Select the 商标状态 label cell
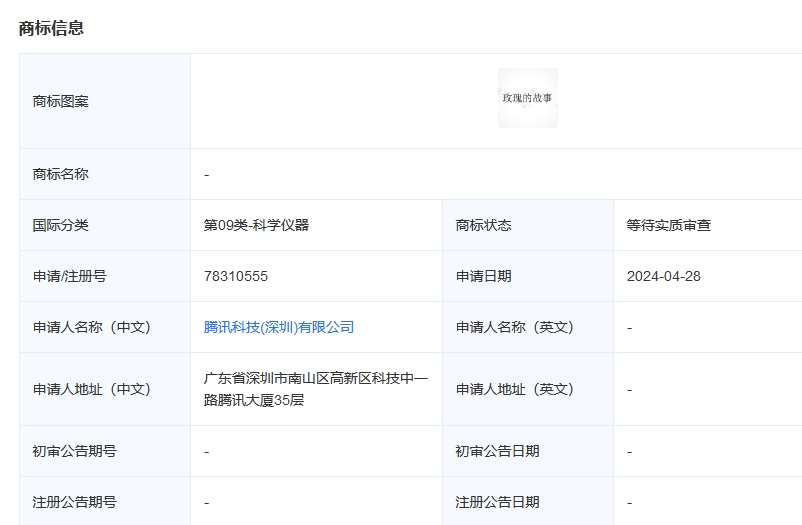The image size is (802, 525). tap(484, 225)
